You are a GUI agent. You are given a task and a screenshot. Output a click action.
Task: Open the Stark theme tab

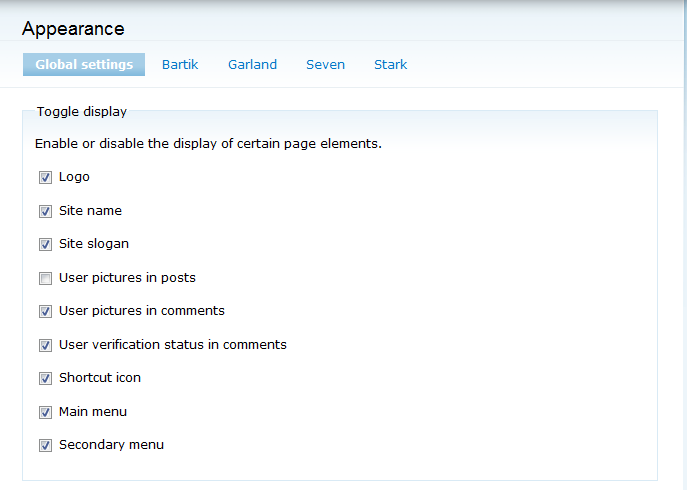[390, 64]
